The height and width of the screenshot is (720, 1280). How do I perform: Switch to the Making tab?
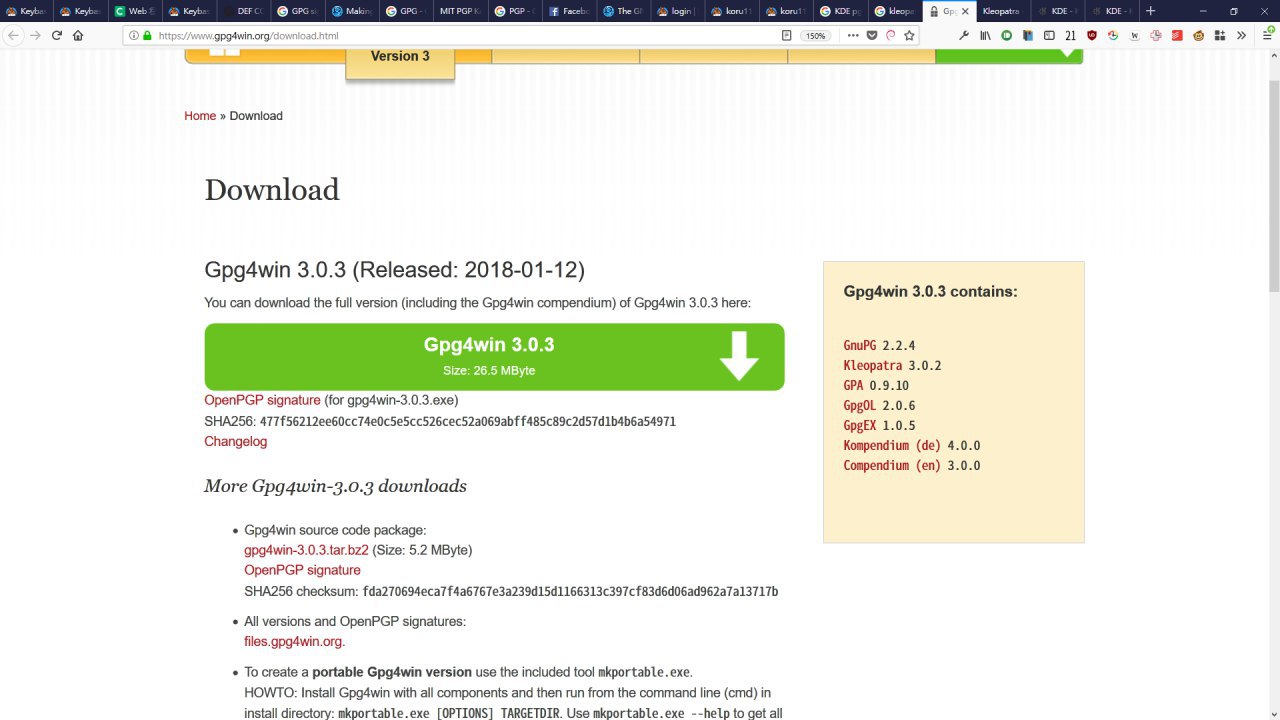351,11
